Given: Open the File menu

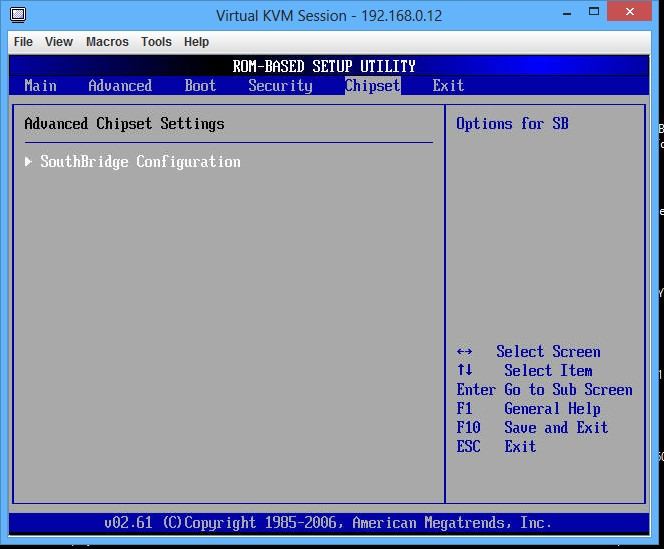Looking at the screenshot, I should tap(23, 42).
